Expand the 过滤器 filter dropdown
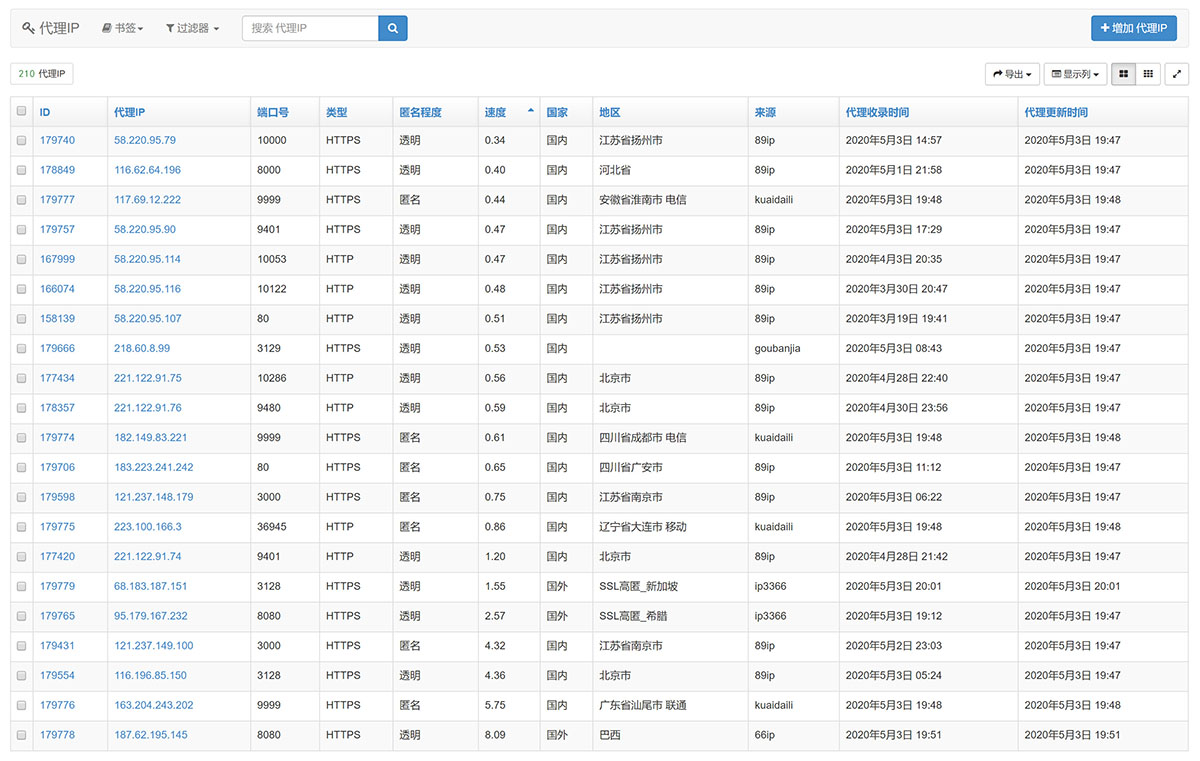The height and width of the screenshot is (761, 1200). (192, 29)
